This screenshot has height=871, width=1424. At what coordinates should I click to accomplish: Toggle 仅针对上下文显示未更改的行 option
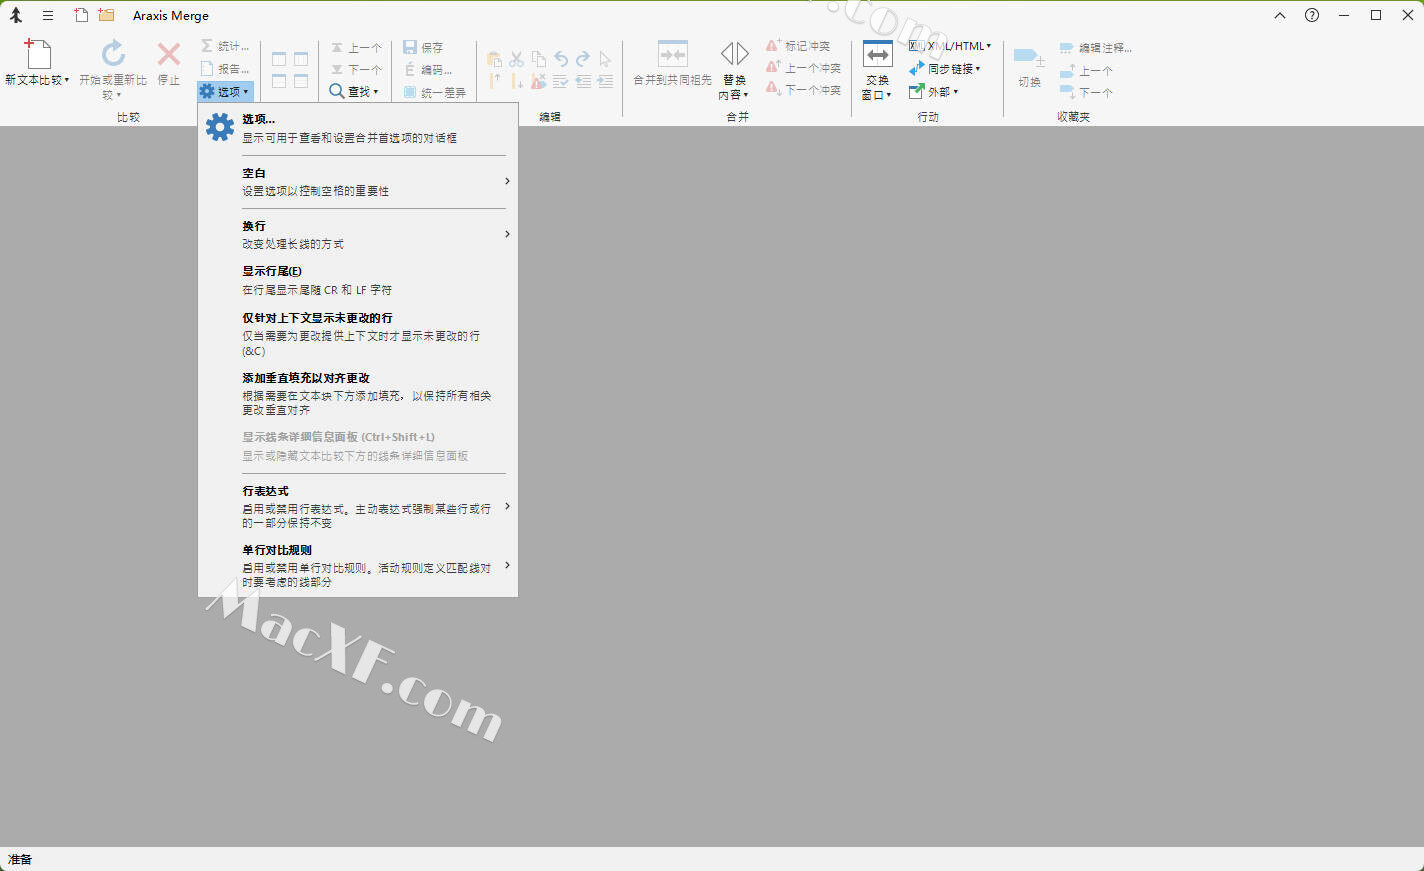[x=358, y=334]
